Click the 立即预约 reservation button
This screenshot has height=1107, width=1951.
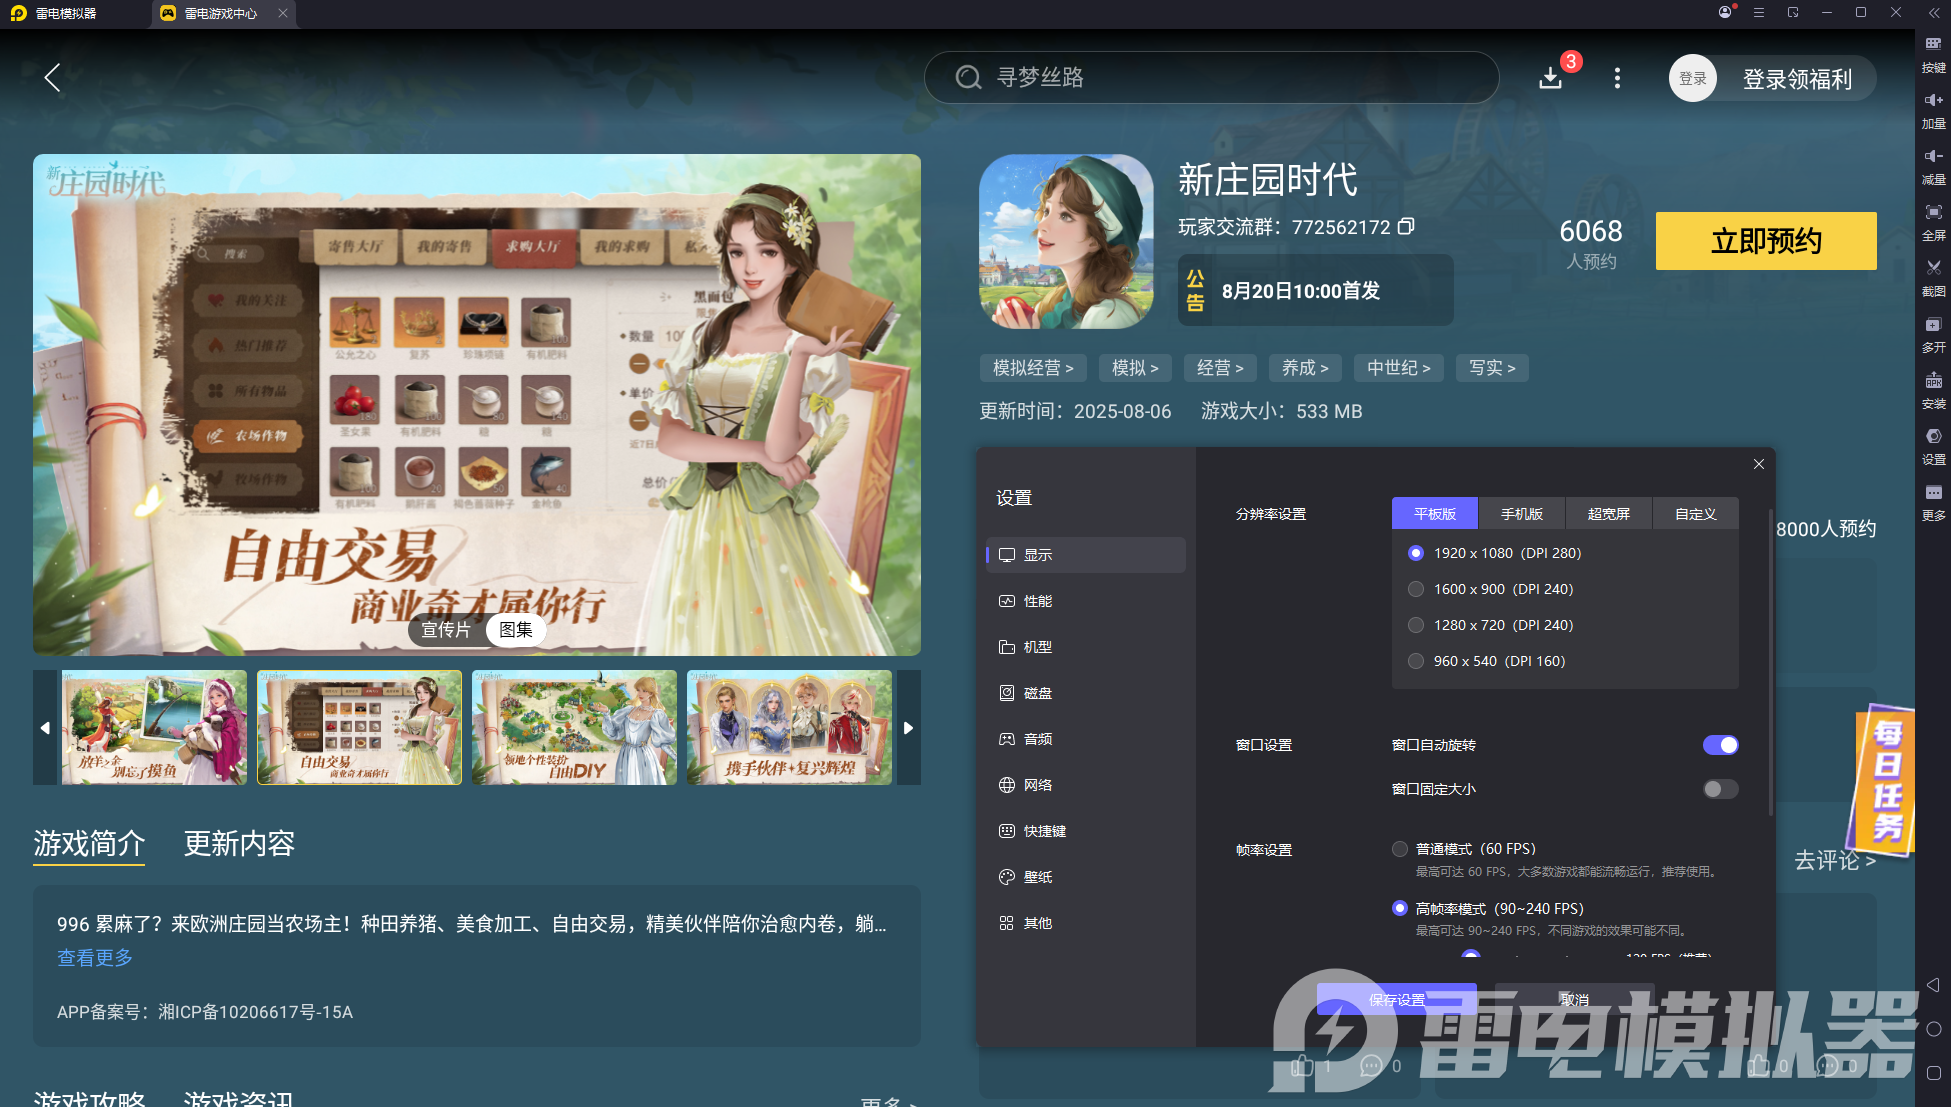1765,241
